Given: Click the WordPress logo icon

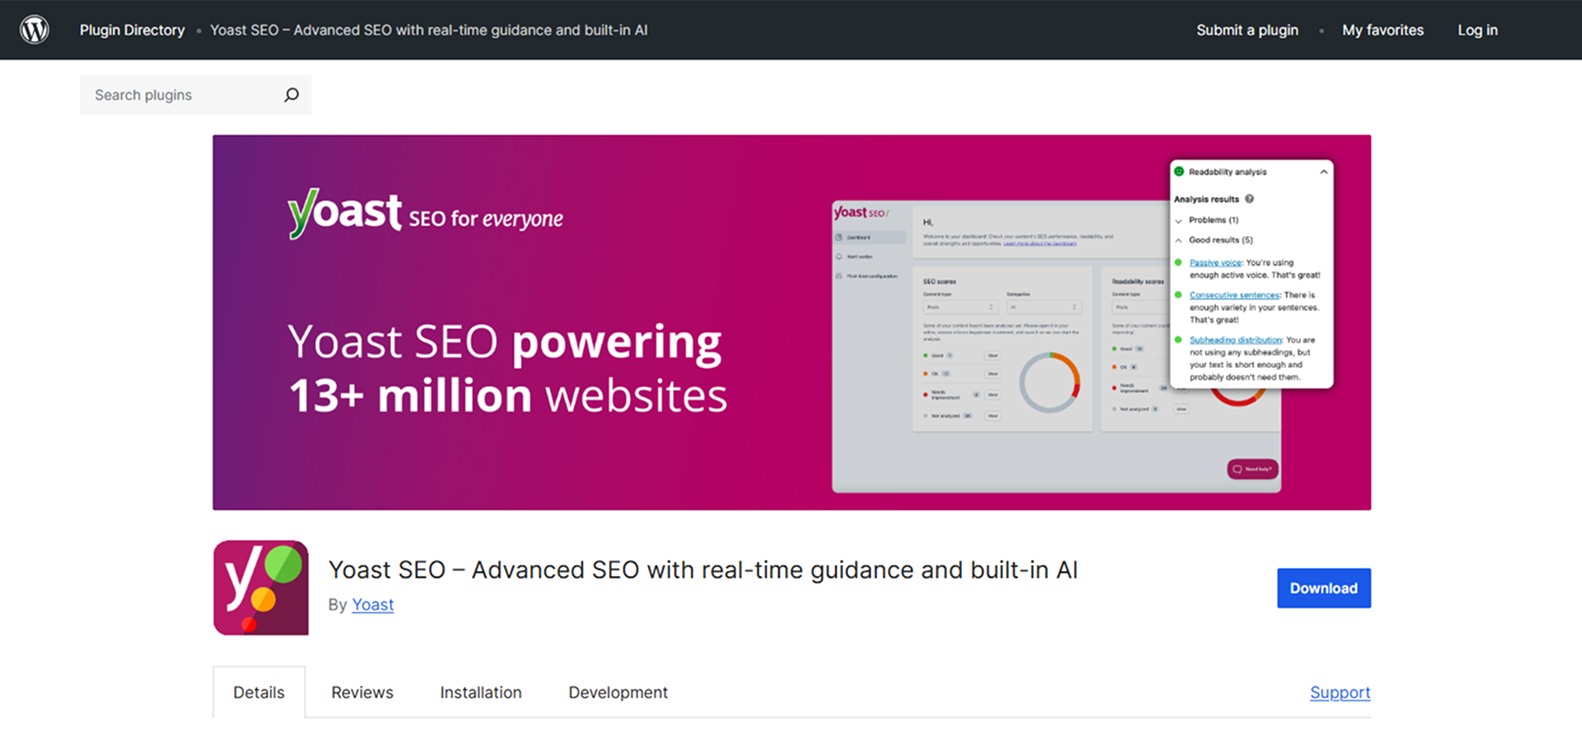Looking at the screenshot, I should (x=34, y=30).
